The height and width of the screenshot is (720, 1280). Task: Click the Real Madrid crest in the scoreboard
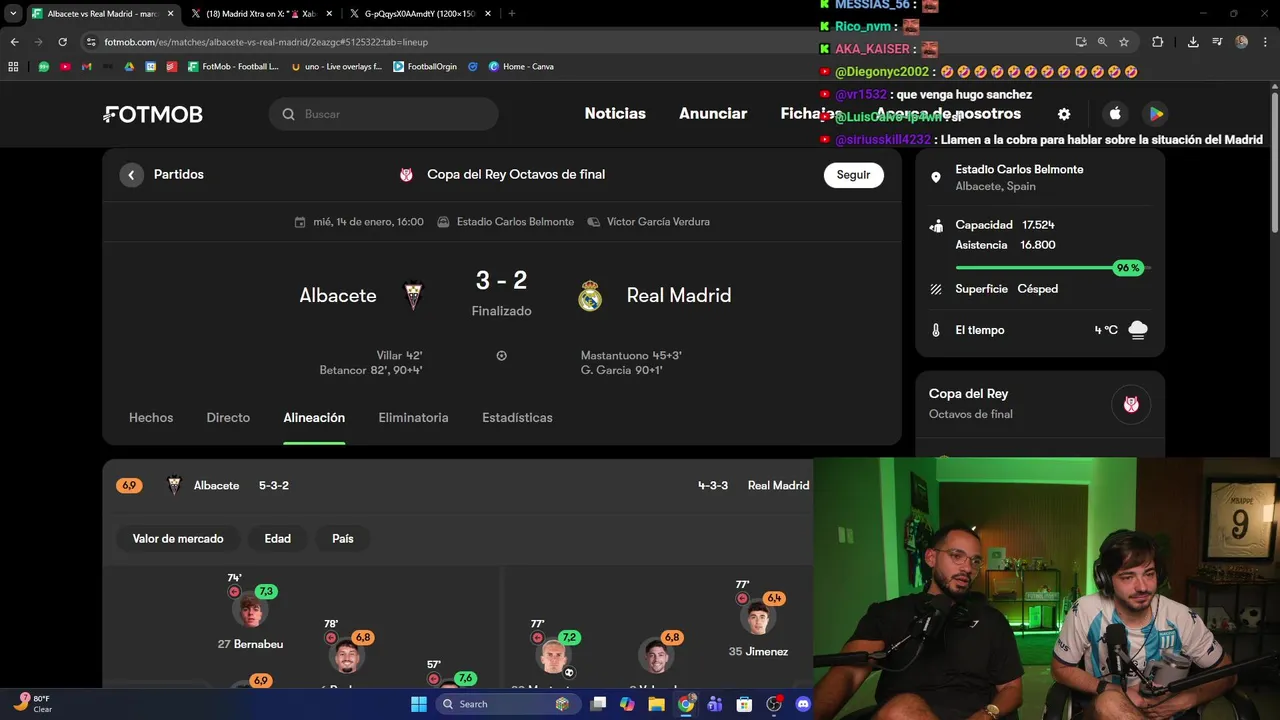click(x=590, y=296)
